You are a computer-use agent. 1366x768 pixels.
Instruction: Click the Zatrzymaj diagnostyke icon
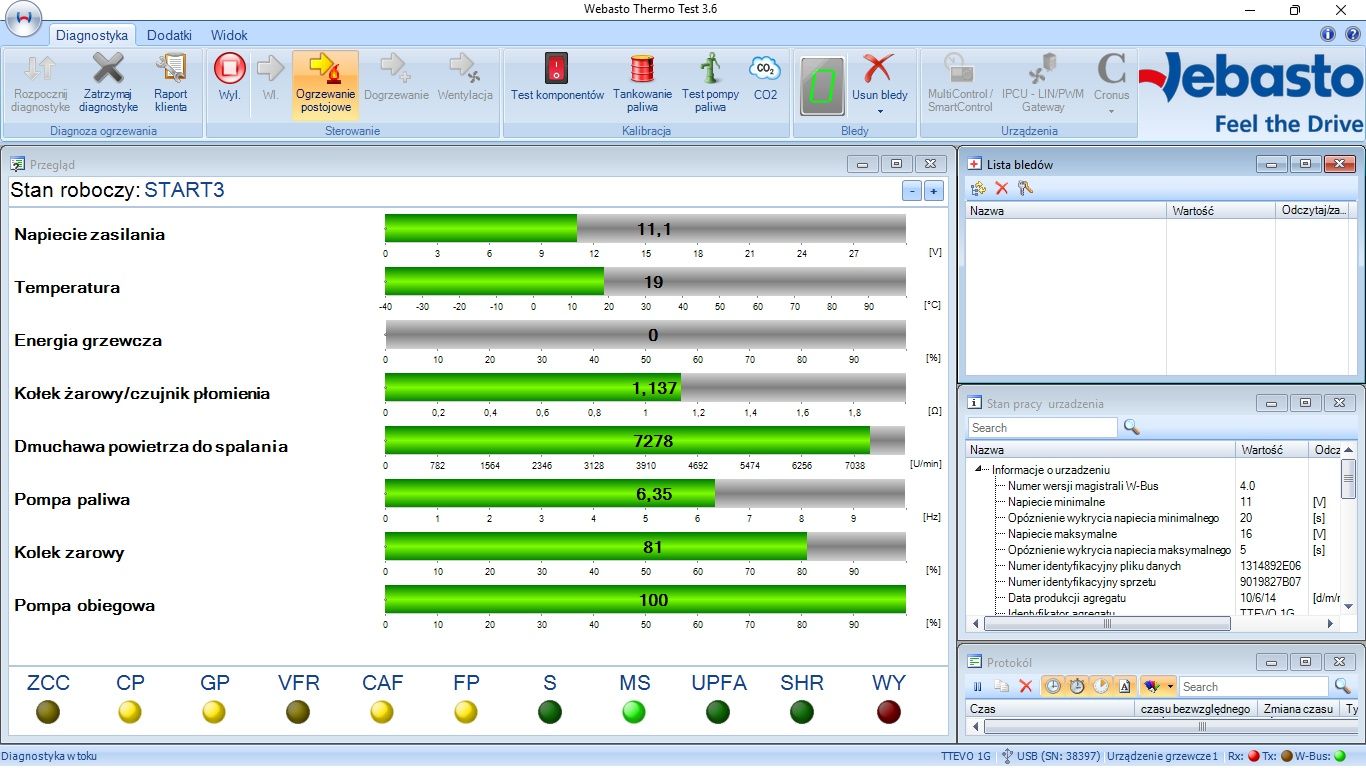110,69
